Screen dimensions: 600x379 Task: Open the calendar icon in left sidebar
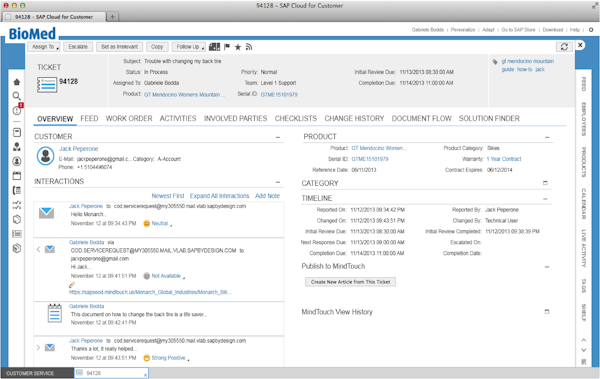tap(16, 176)
